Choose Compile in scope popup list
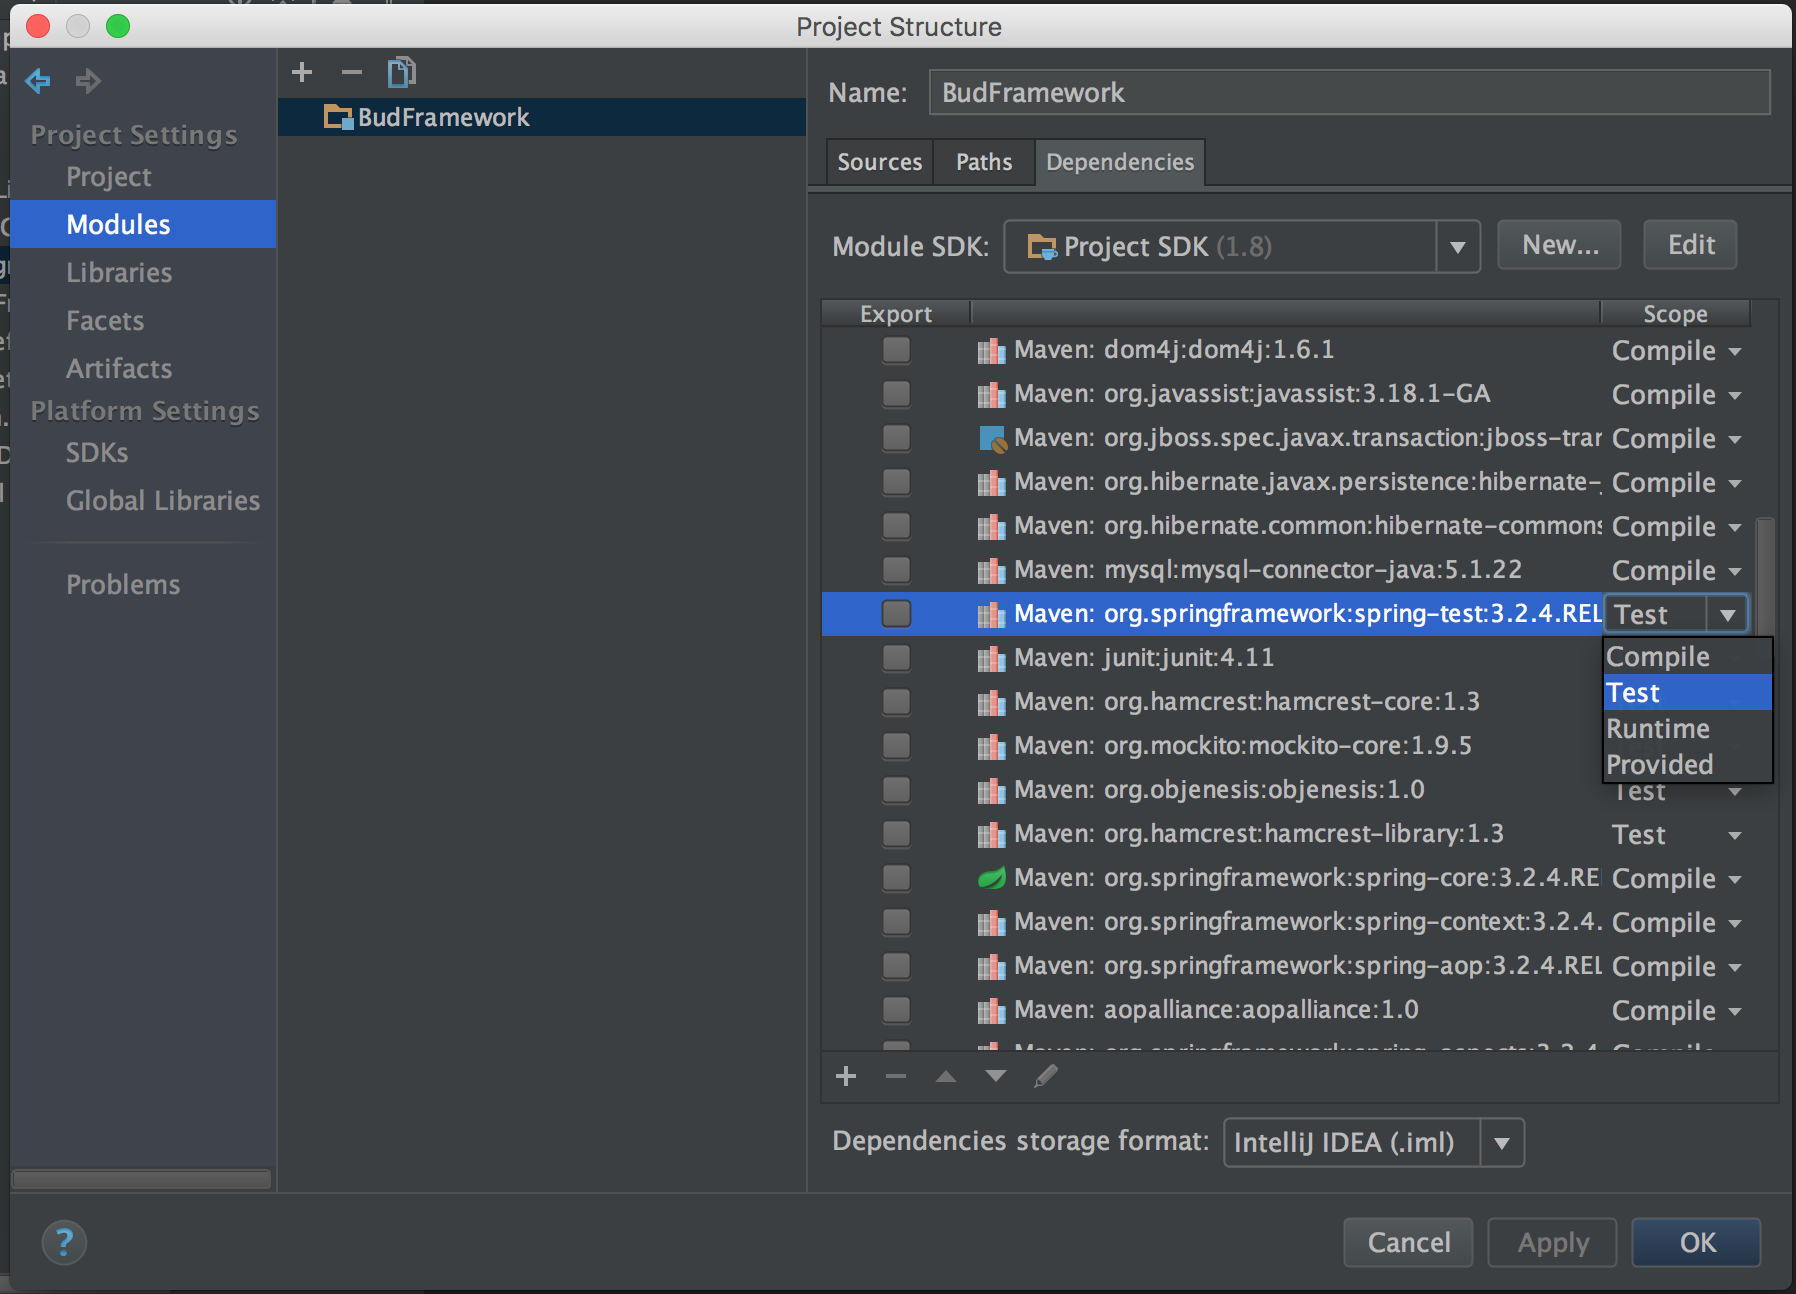1796x1294 pixels. click(1688, 657)
